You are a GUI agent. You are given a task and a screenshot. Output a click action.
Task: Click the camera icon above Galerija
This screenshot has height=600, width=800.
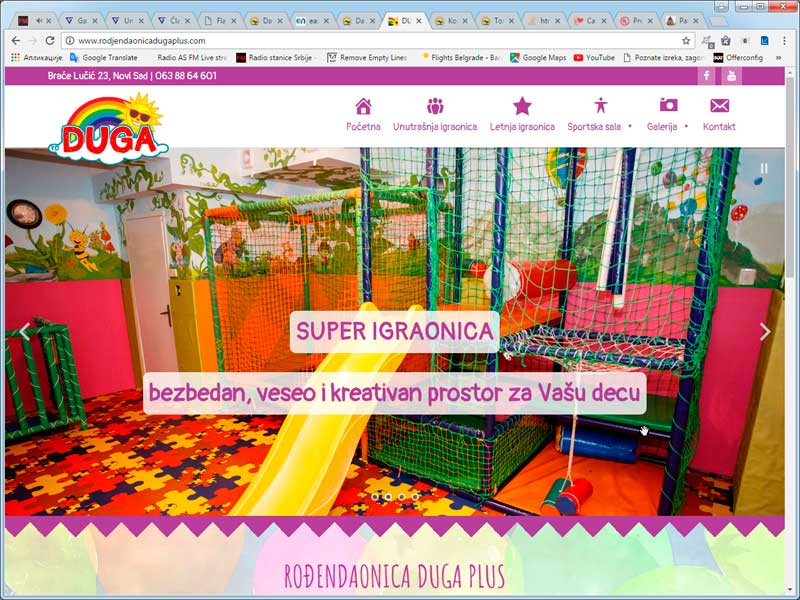pos(668,105)
